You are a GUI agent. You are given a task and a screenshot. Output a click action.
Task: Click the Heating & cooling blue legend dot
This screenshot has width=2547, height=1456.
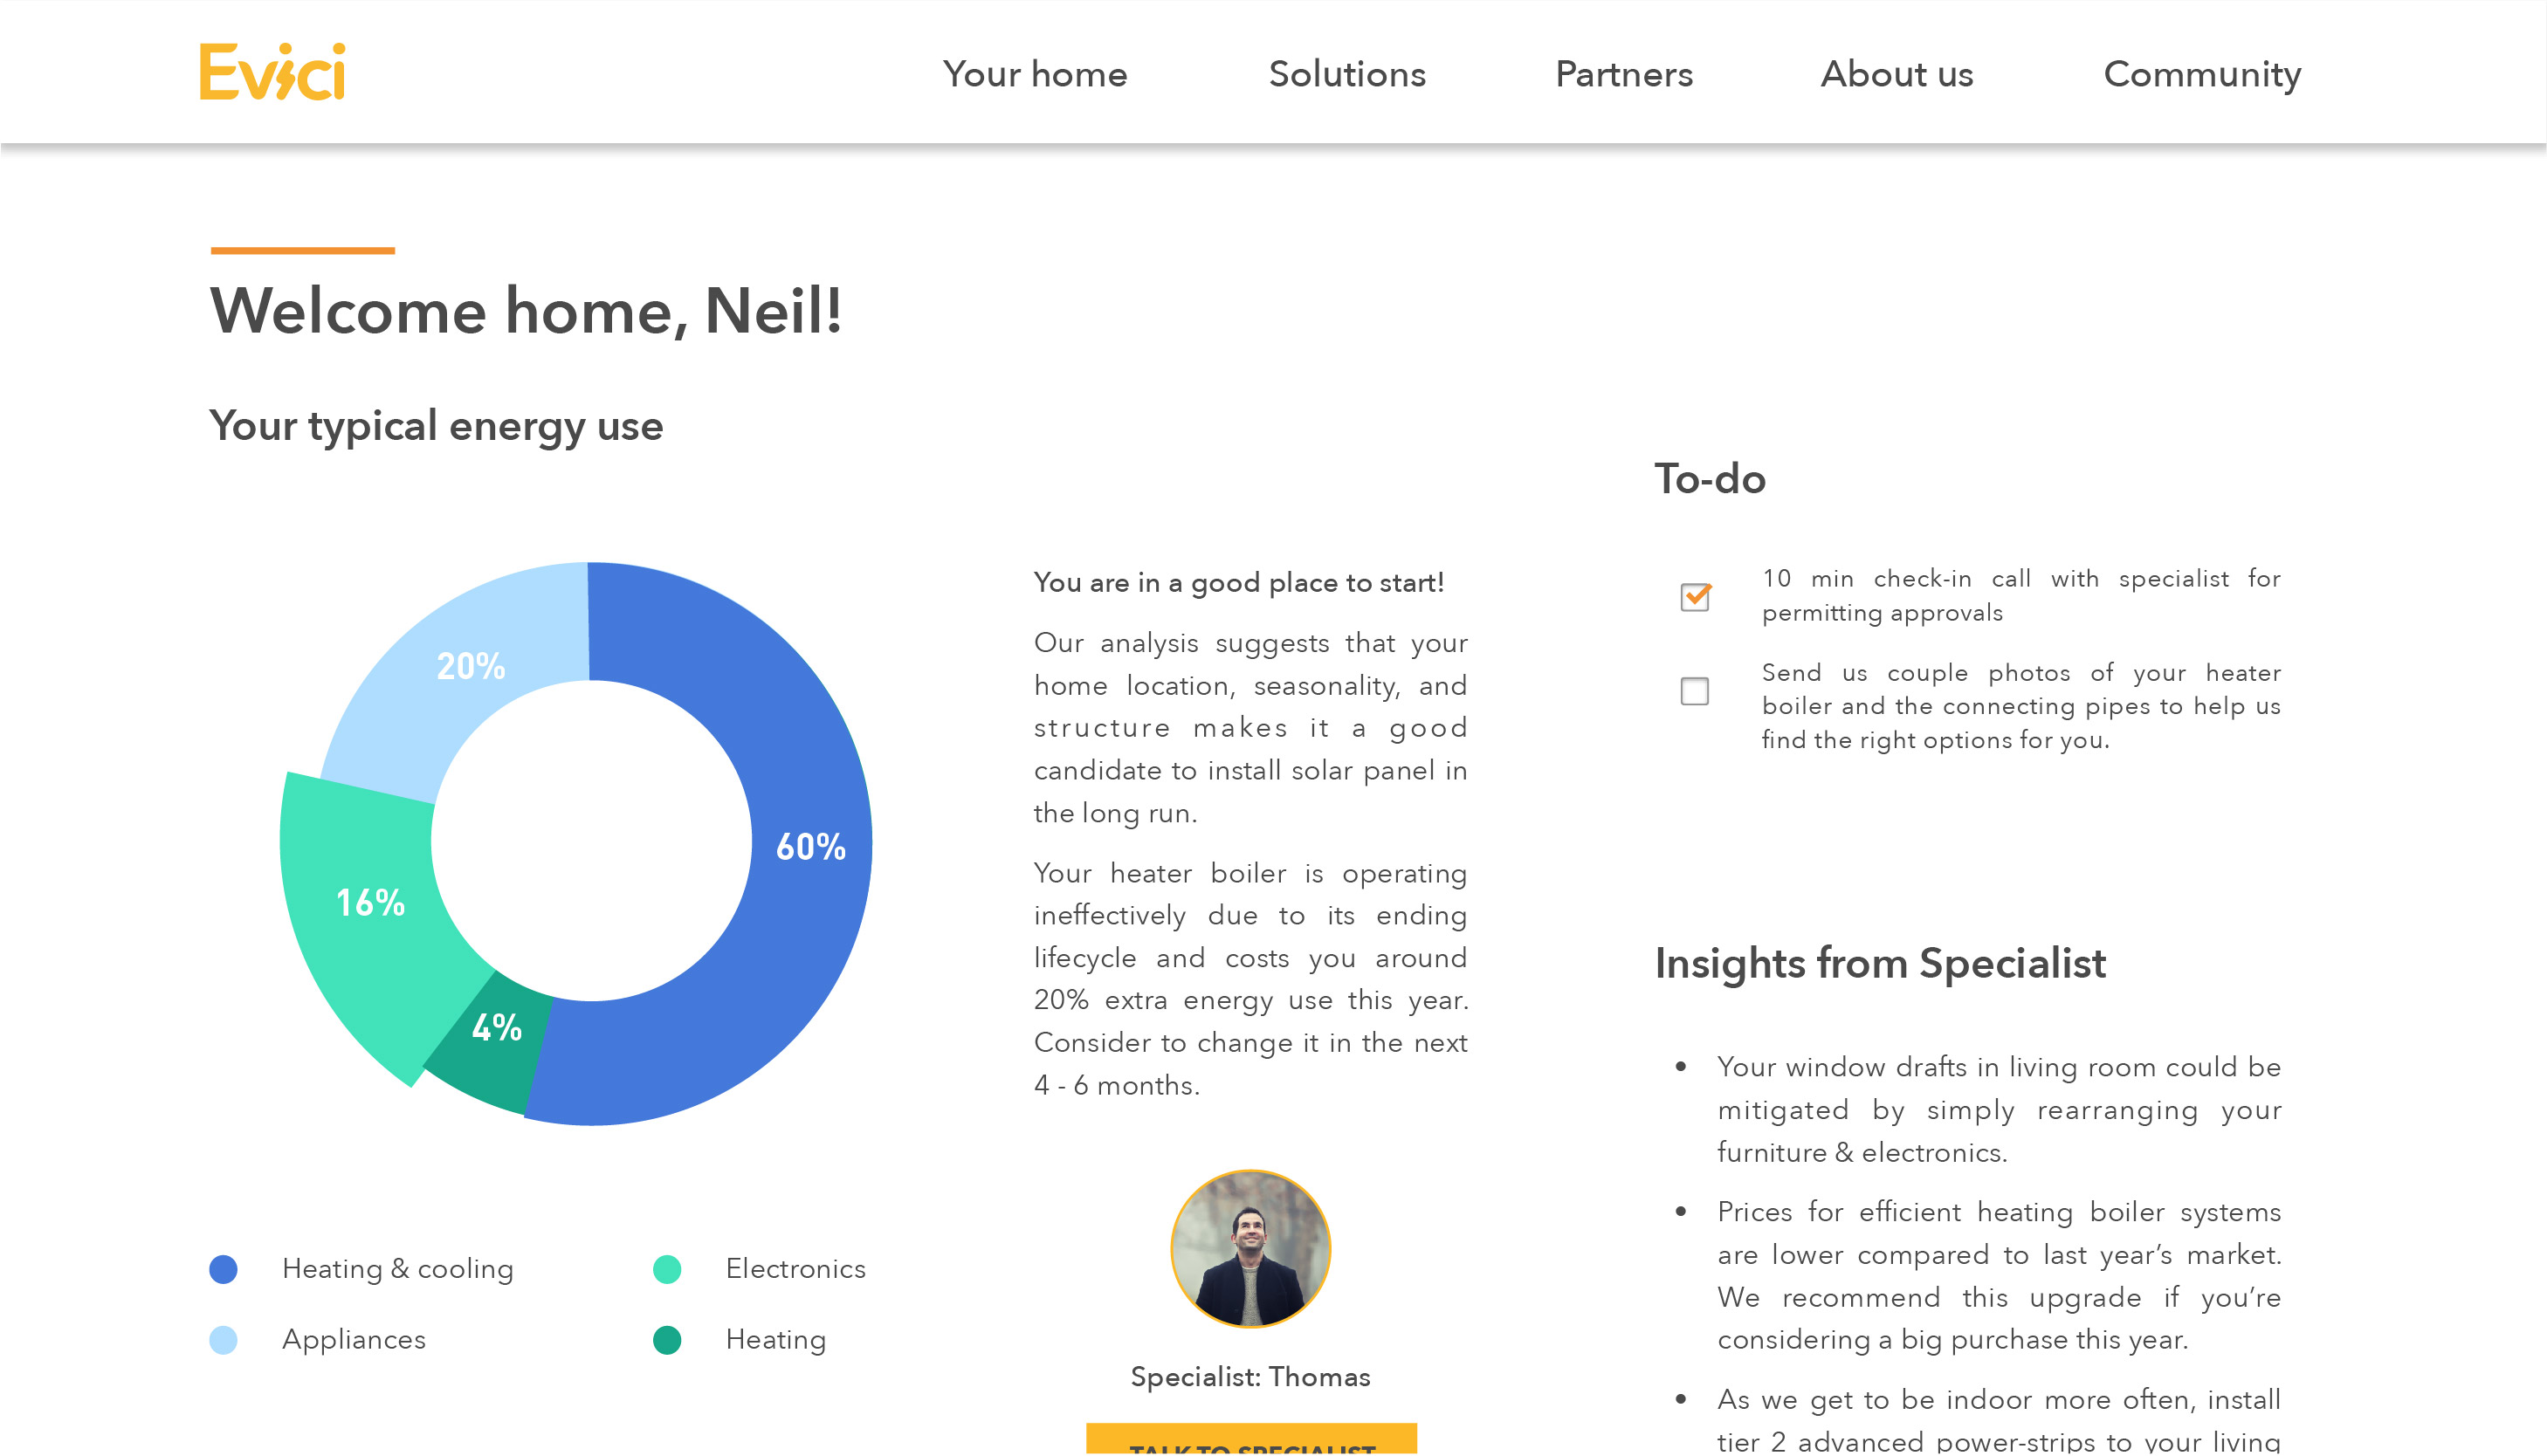click(x=223, y=1269)
